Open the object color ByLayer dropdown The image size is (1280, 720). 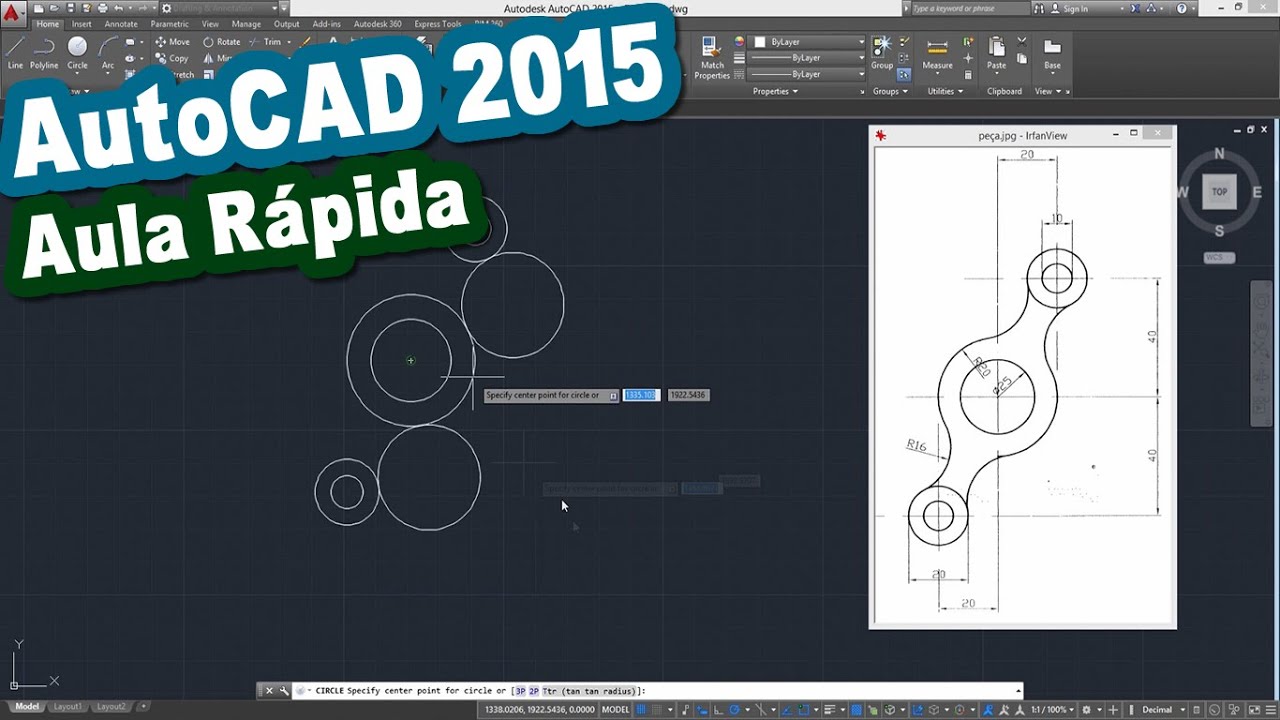point(808,42)
